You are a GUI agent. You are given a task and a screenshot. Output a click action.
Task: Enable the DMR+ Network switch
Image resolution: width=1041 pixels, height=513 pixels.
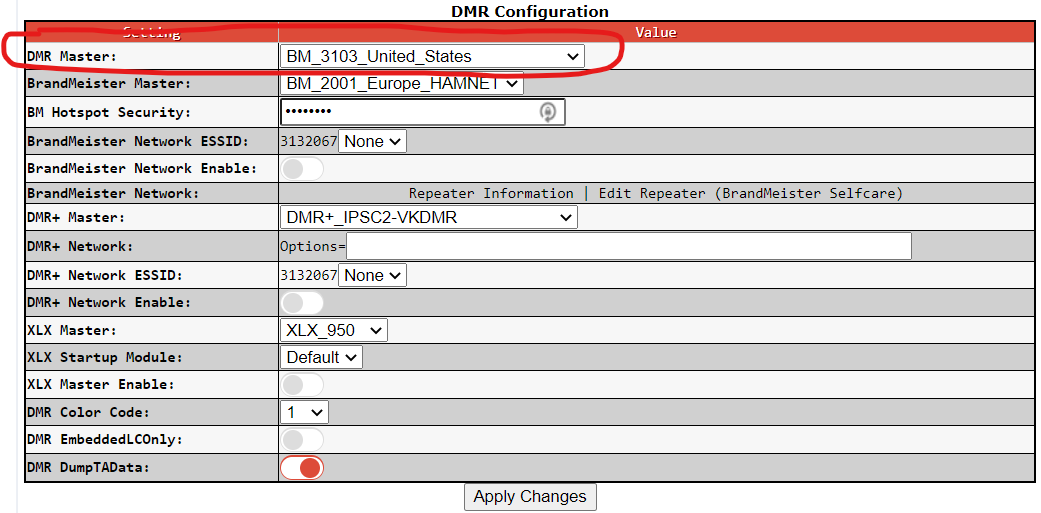[x=302, y=303]
